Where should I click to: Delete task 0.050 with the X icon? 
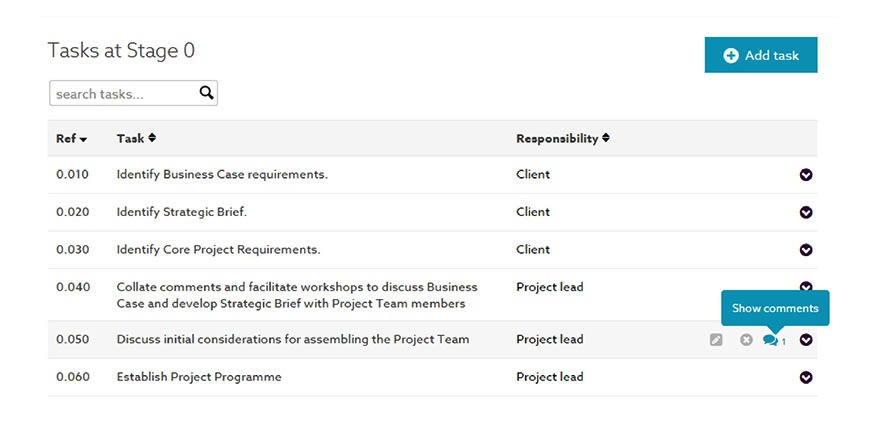(746, 340)
